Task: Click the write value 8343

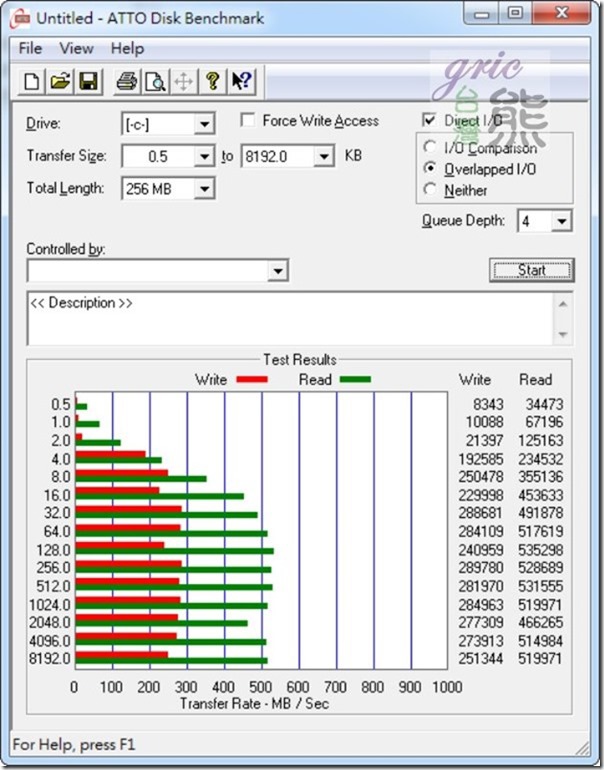Action: pyautogui.click(x=488, y=404)
